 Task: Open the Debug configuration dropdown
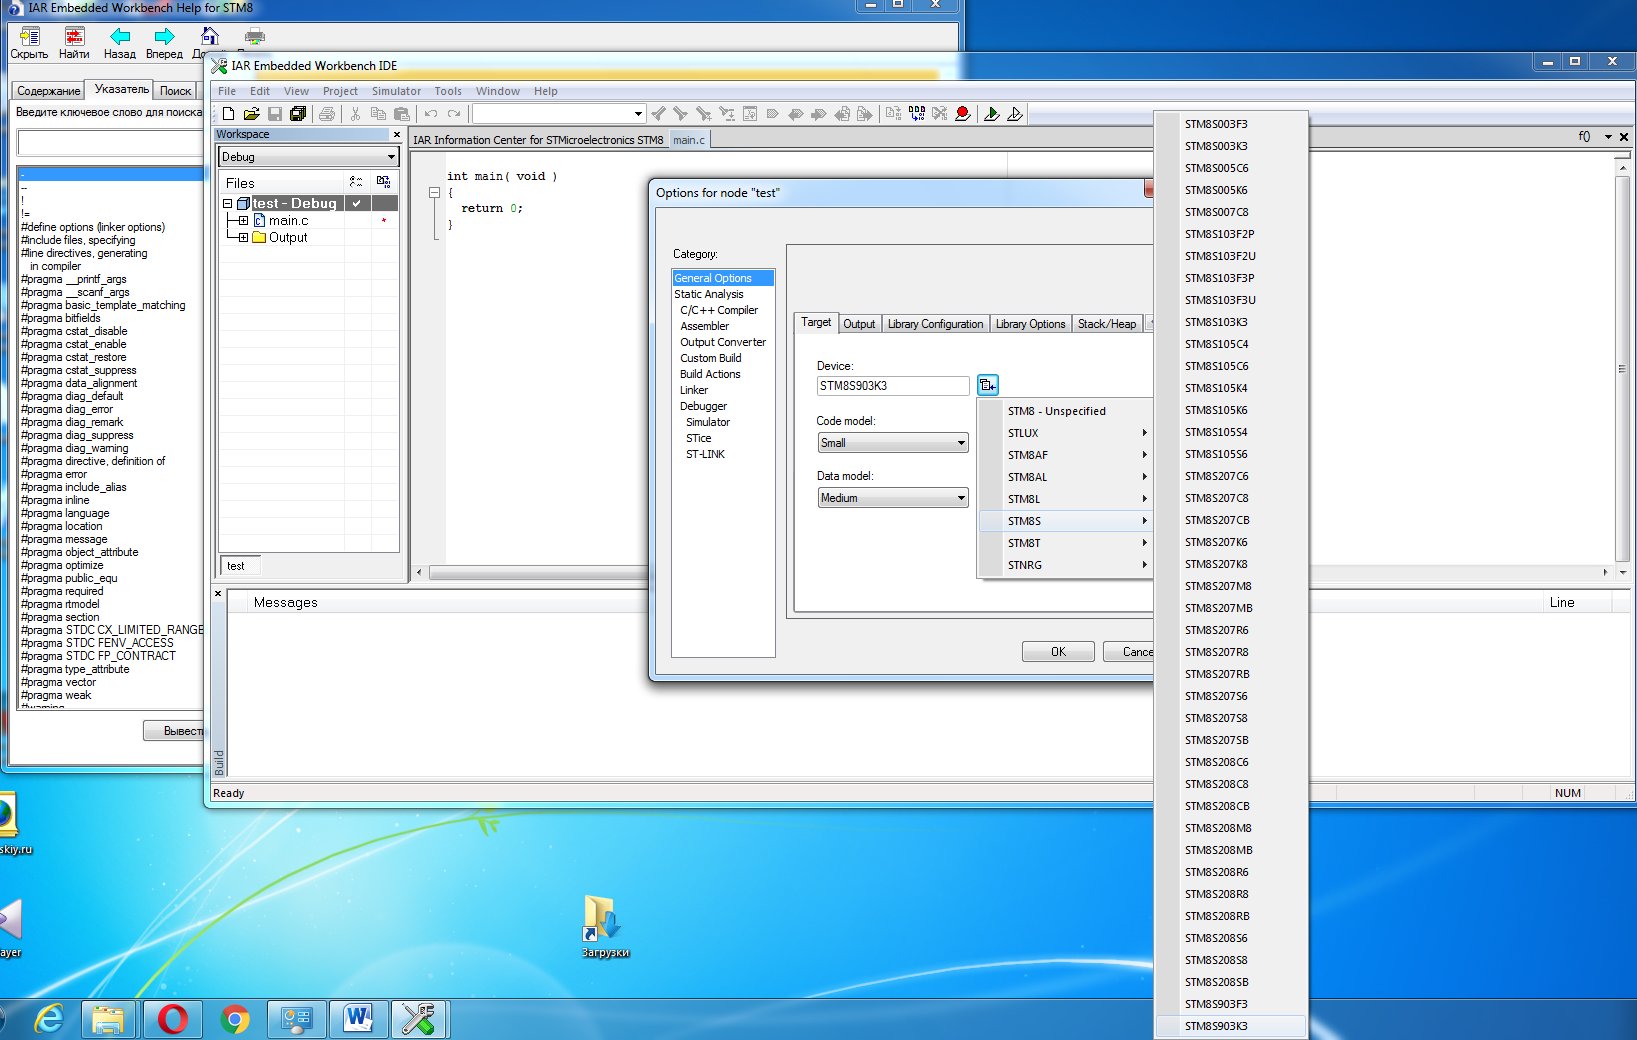[x=391, y=157]
